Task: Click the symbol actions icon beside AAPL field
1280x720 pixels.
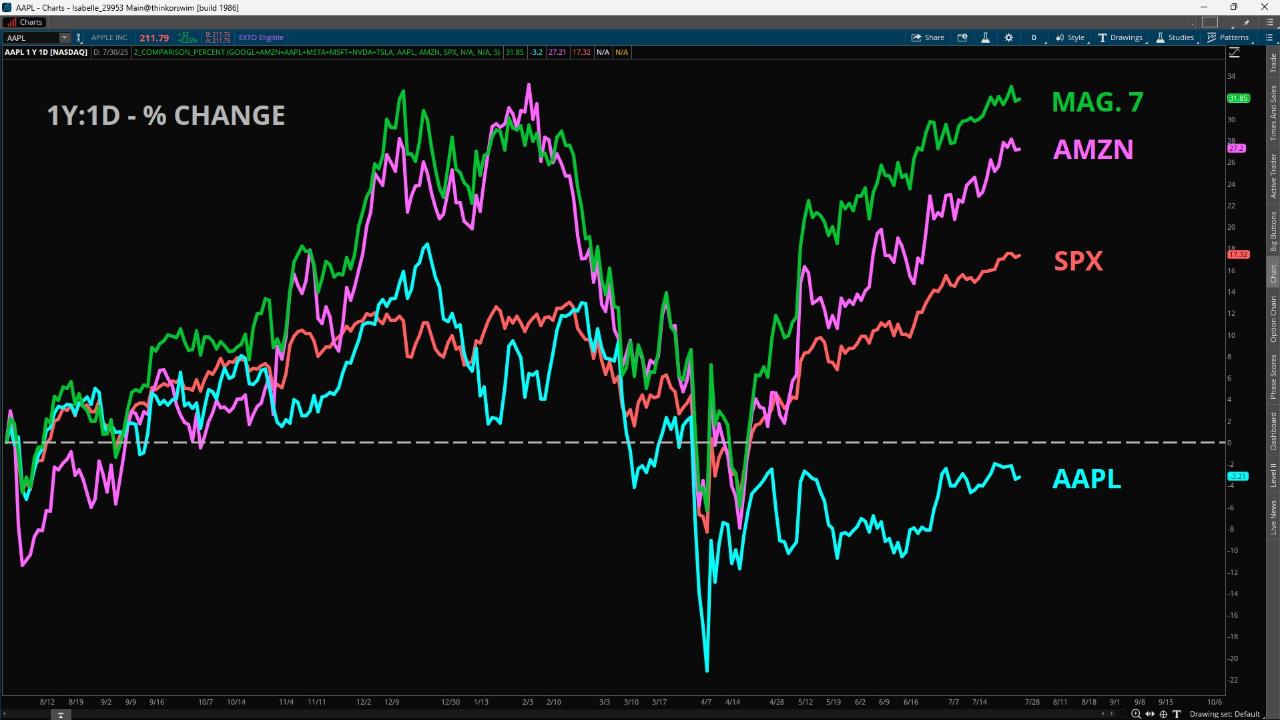Action: [79, 38]
